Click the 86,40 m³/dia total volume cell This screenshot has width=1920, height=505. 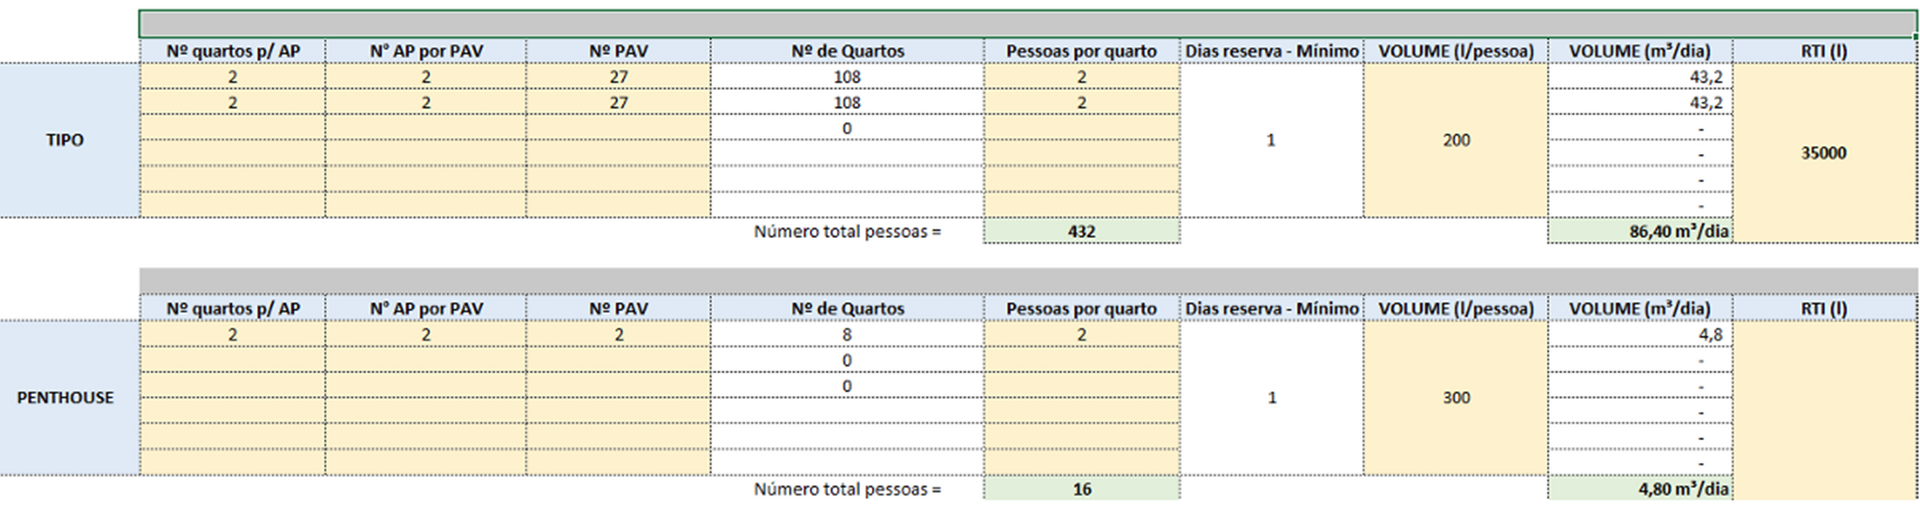point(1640,231)
